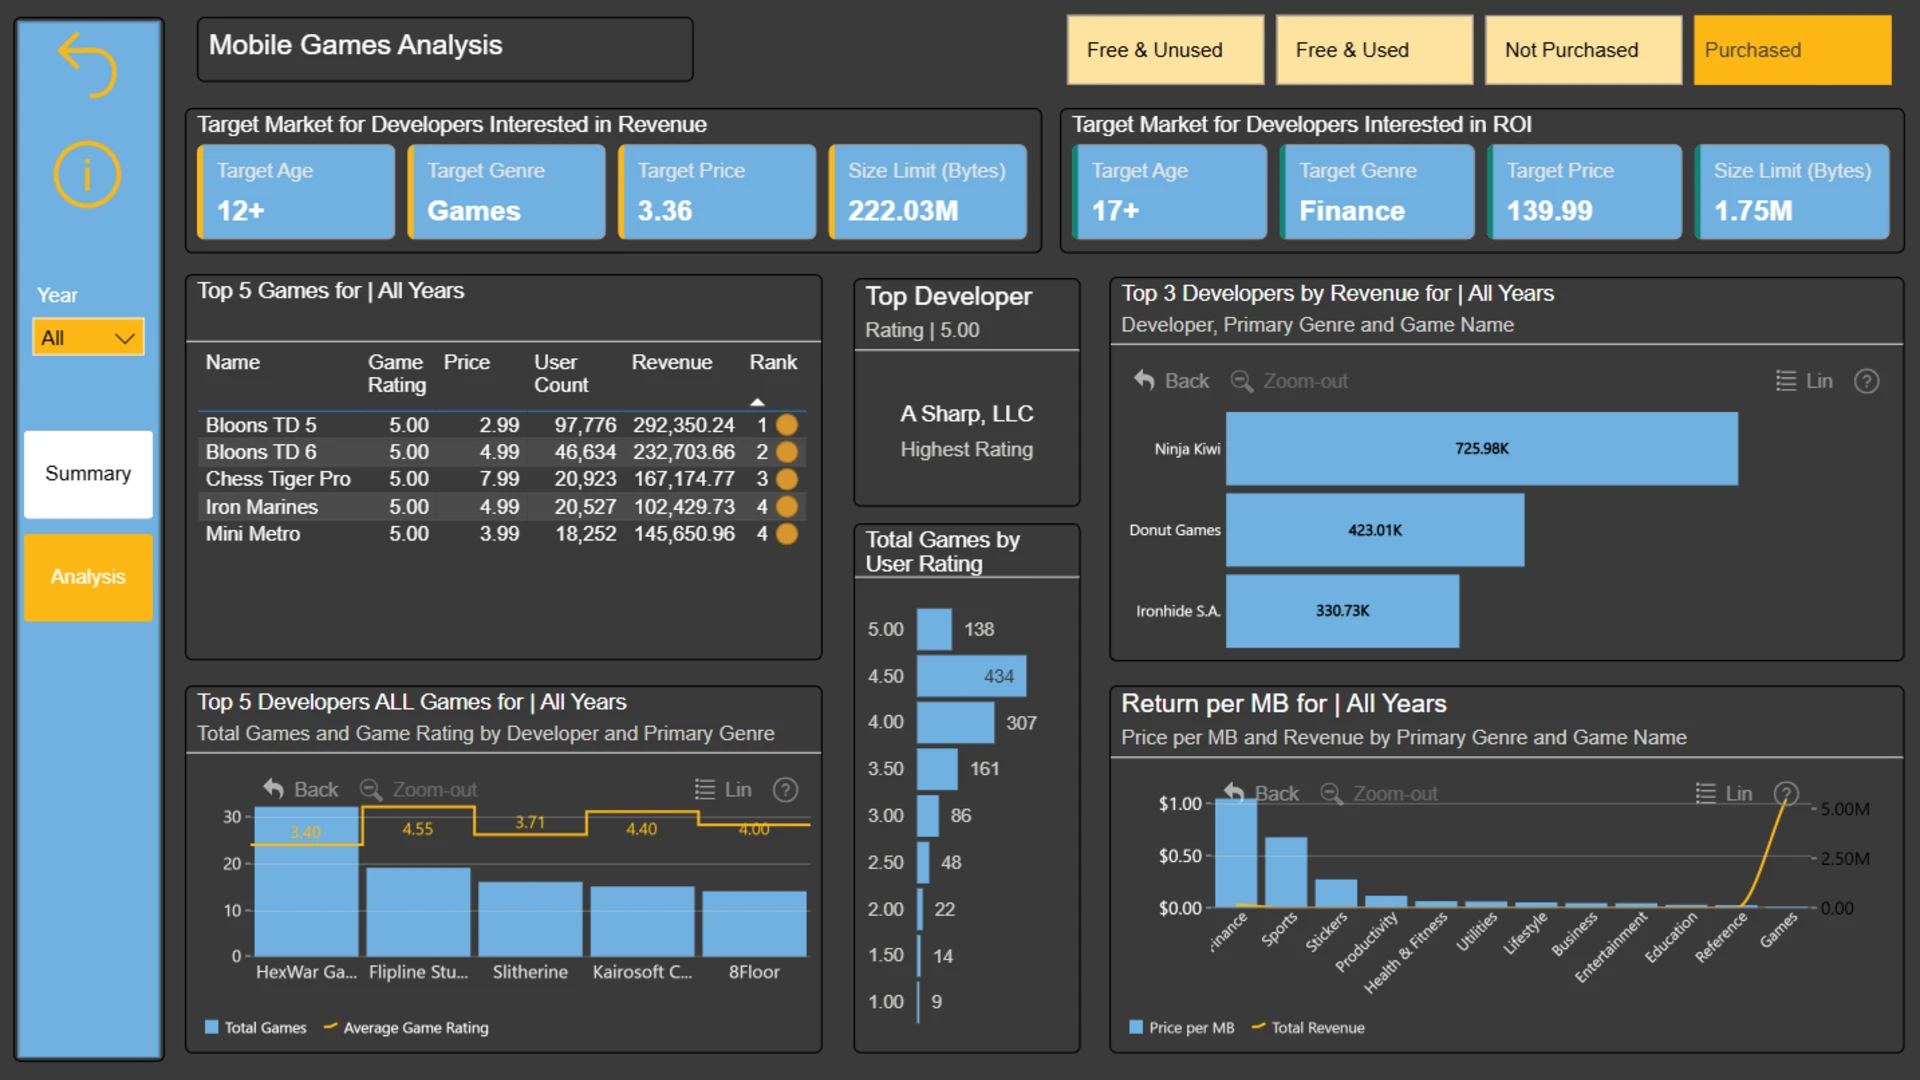Click Zoom-out icon in Top 3 Developers chart
Image resolution: width=1920 pixels, height=1080 pixels.
tap(1242, 381)
